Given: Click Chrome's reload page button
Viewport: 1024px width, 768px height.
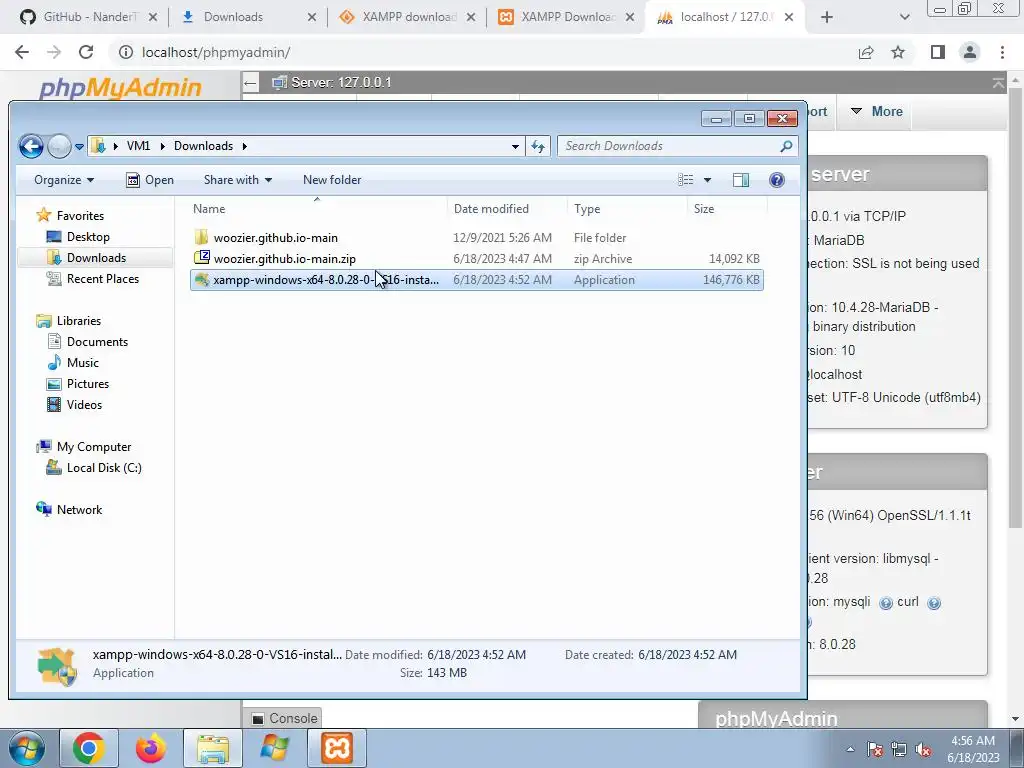Looking at the screenshot, I should point(86,52).
